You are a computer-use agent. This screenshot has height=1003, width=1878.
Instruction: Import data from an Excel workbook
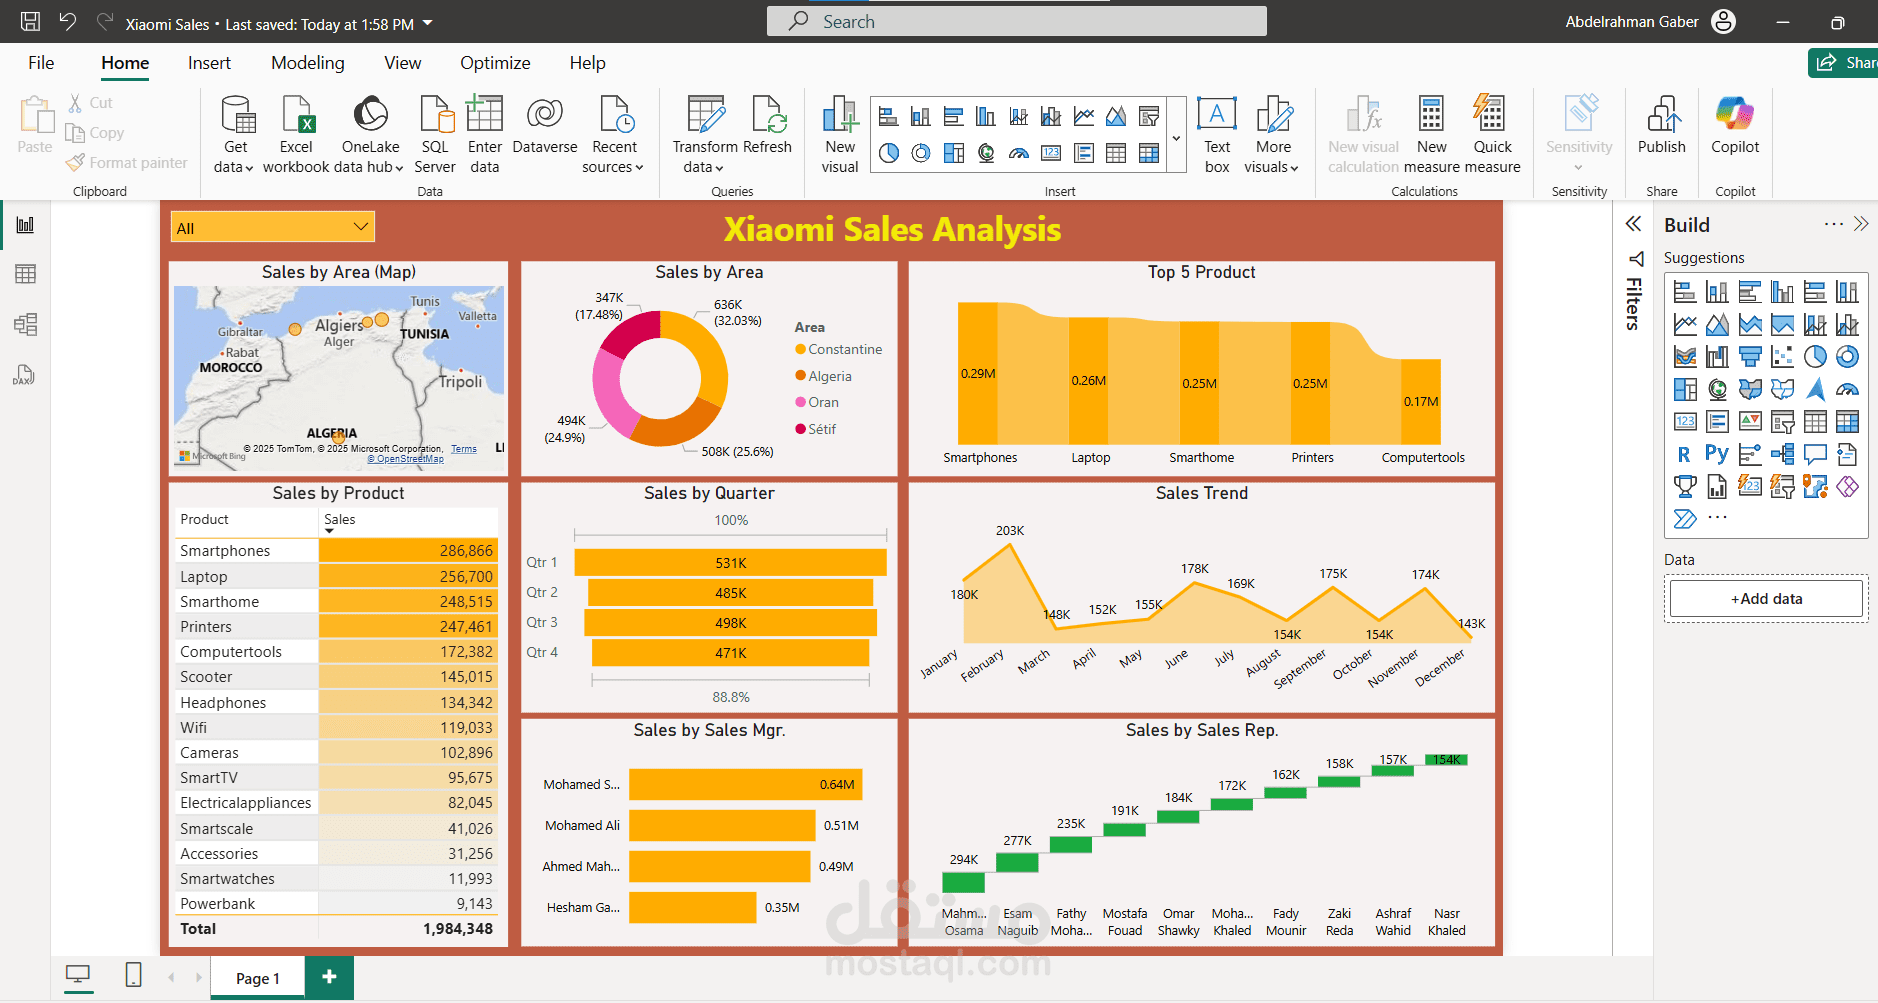coord(296,134)
